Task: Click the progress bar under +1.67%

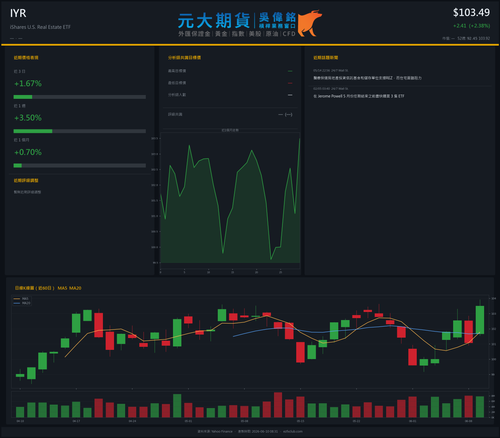Action: click(80, 97)
